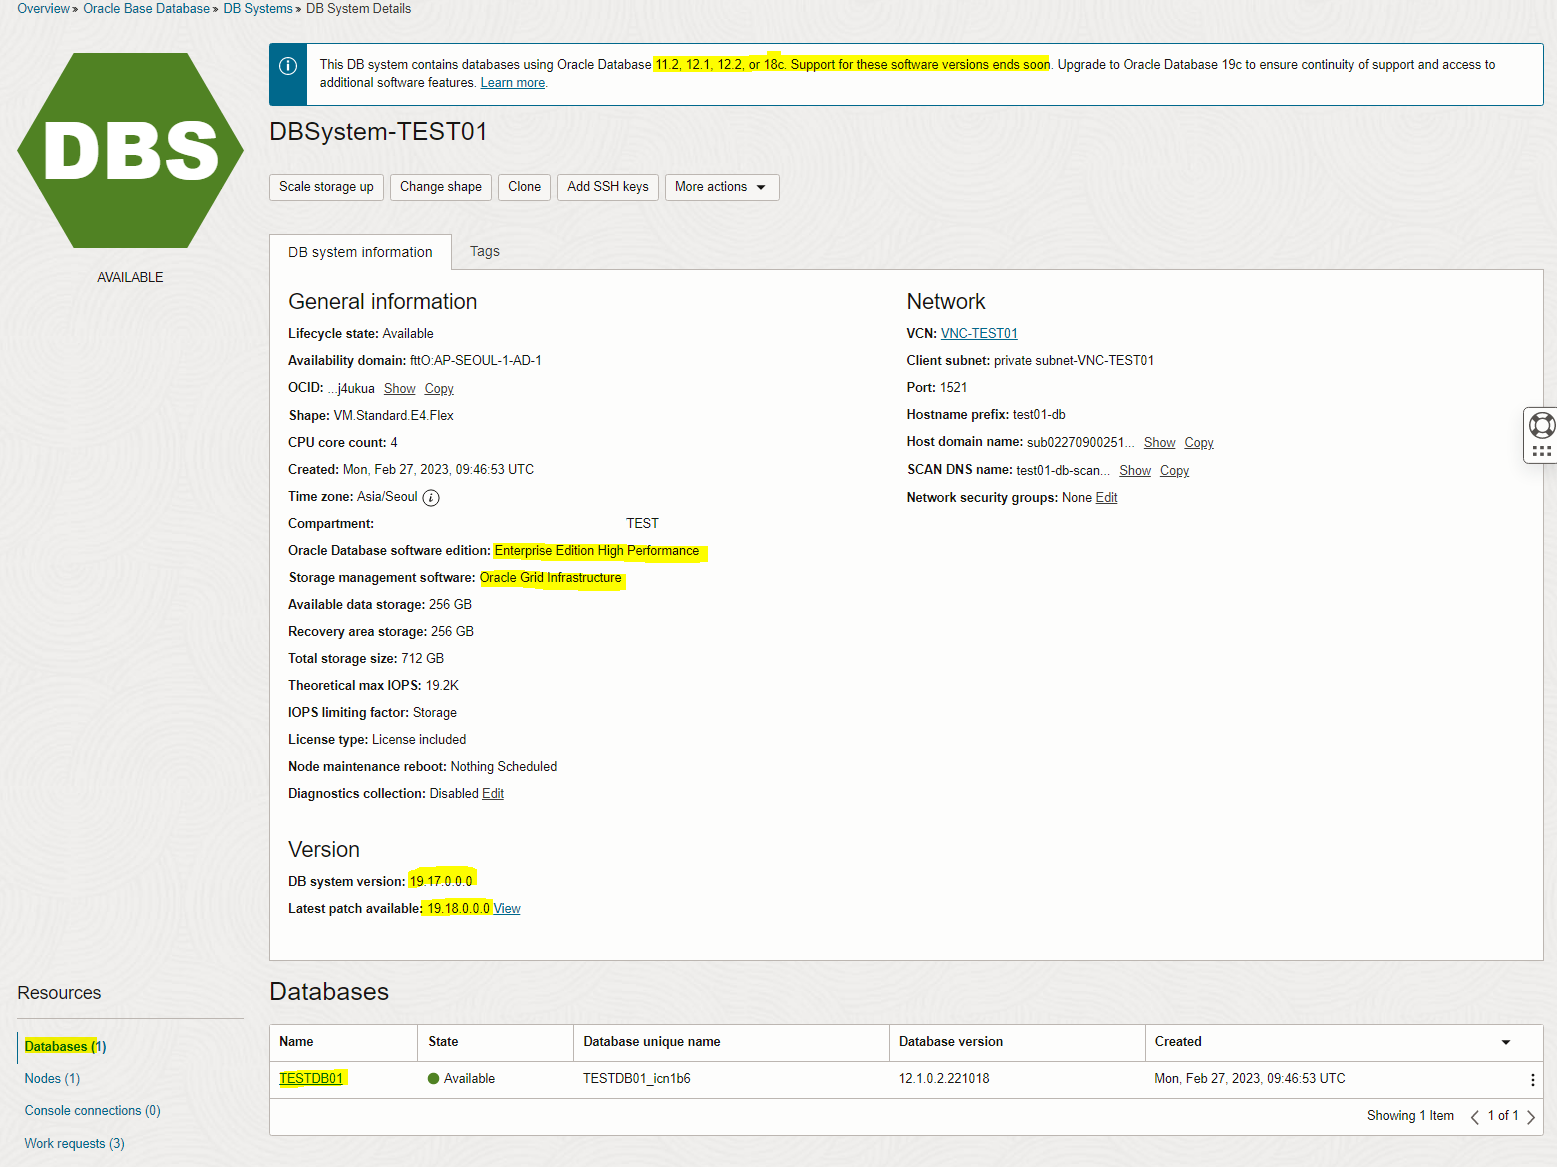Click the Enterprise Edition High Performance value
Image resolution: width=1557 pixels, height=1167 pixels.
tap(597, 551)
